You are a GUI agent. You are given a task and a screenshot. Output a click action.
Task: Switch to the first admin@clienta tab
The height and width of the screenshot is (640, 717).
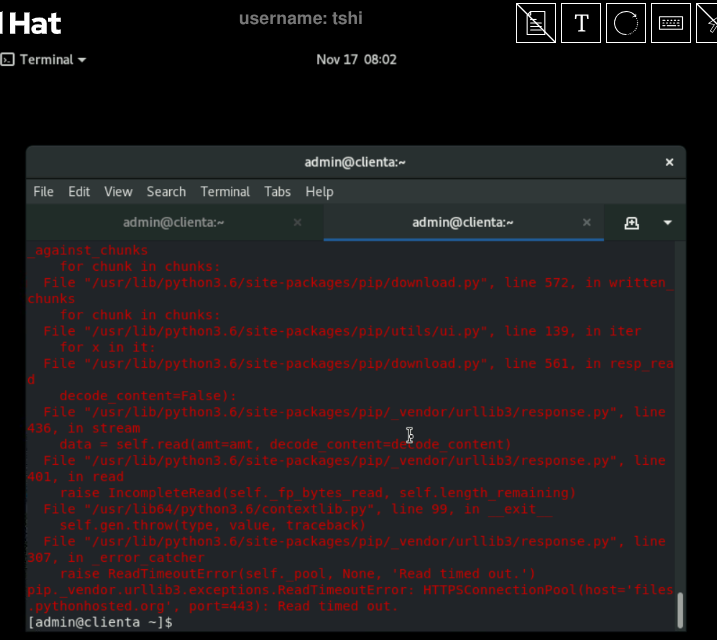(174, 222)
